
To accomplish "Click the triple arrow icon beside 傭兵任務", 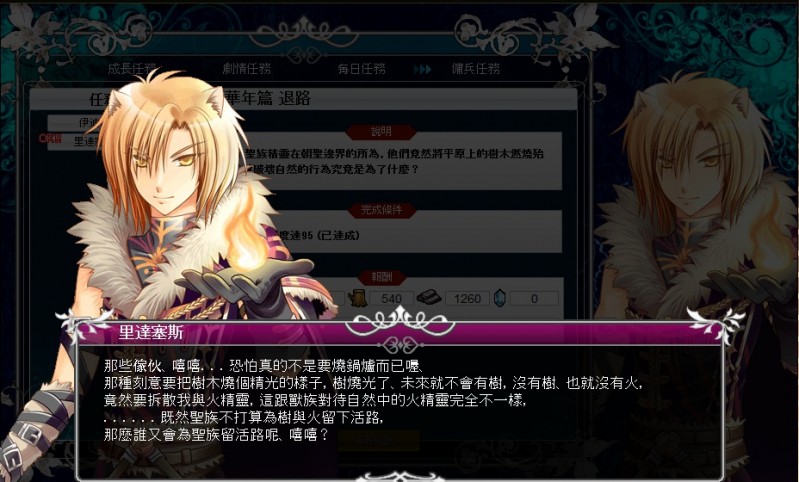I will point(422,69).
